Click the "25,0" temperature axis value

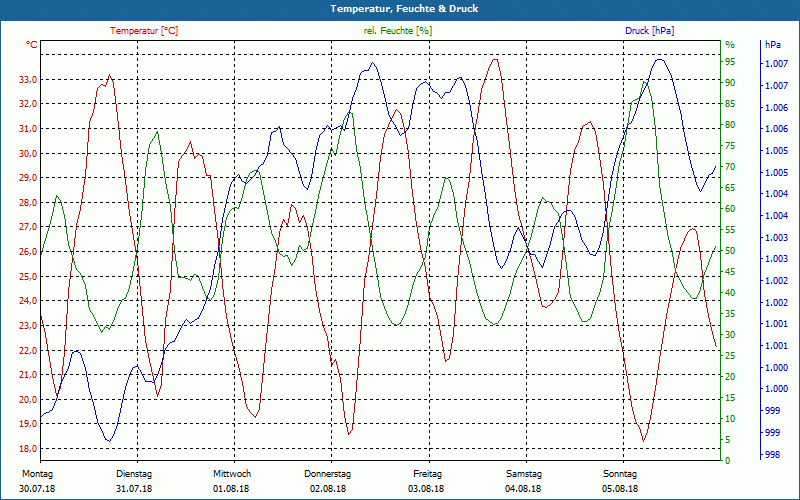pyautogui.click(x=28, y=277)
